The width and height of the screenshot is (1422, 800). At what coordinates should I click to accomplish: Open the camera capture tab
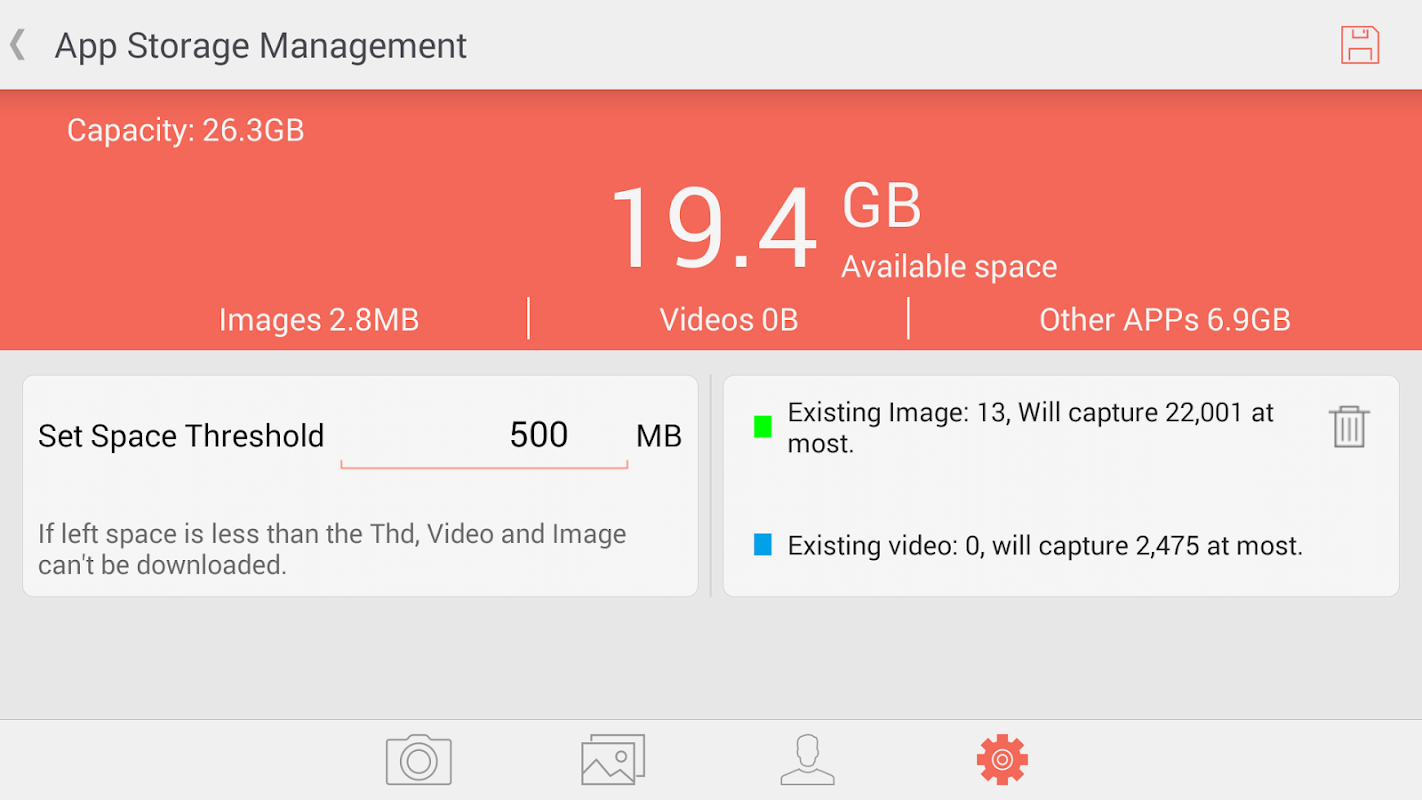[x=418, y=760]
